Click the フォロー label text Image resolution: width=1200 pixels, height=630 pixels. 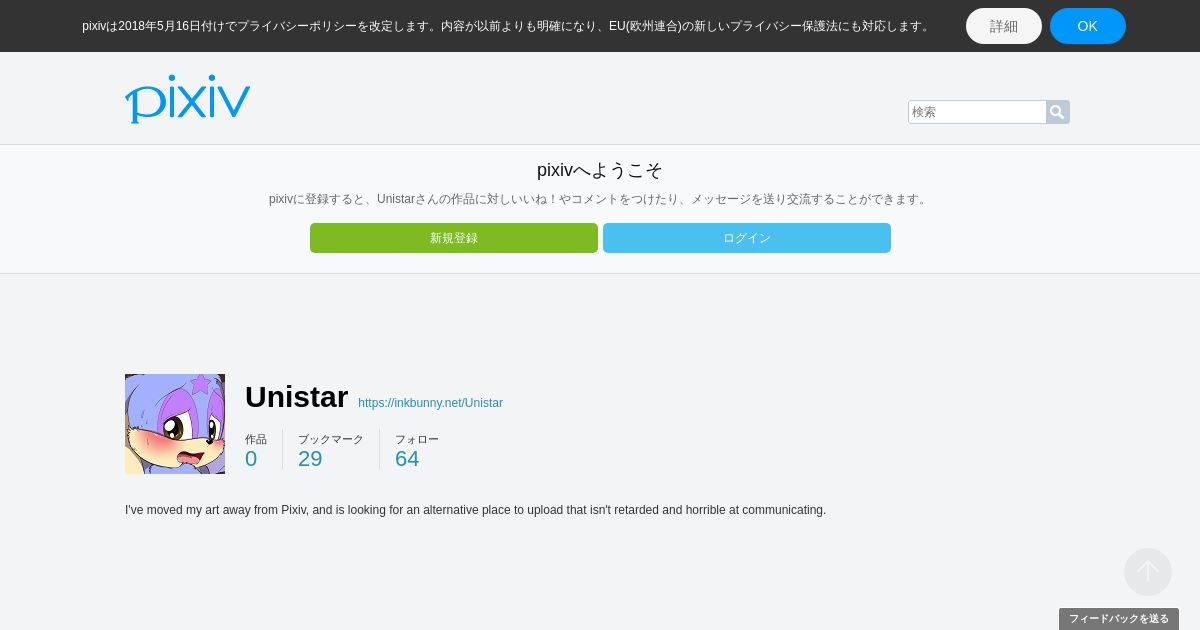pos(417,439)
